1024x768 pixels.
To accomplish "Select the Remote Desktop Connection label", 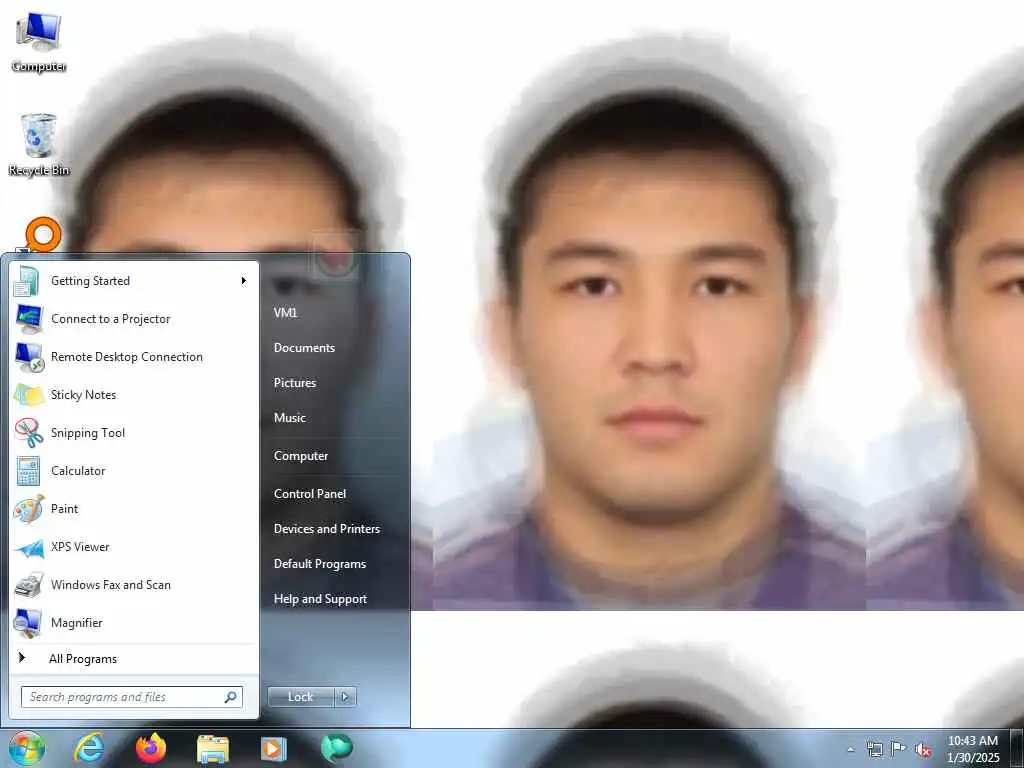I will point(127,357).
